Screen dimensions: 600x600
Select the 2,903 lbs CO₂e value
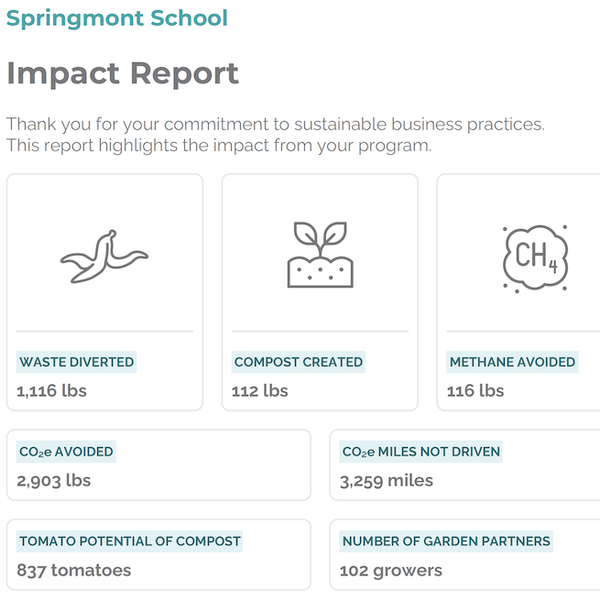(54, 481)
